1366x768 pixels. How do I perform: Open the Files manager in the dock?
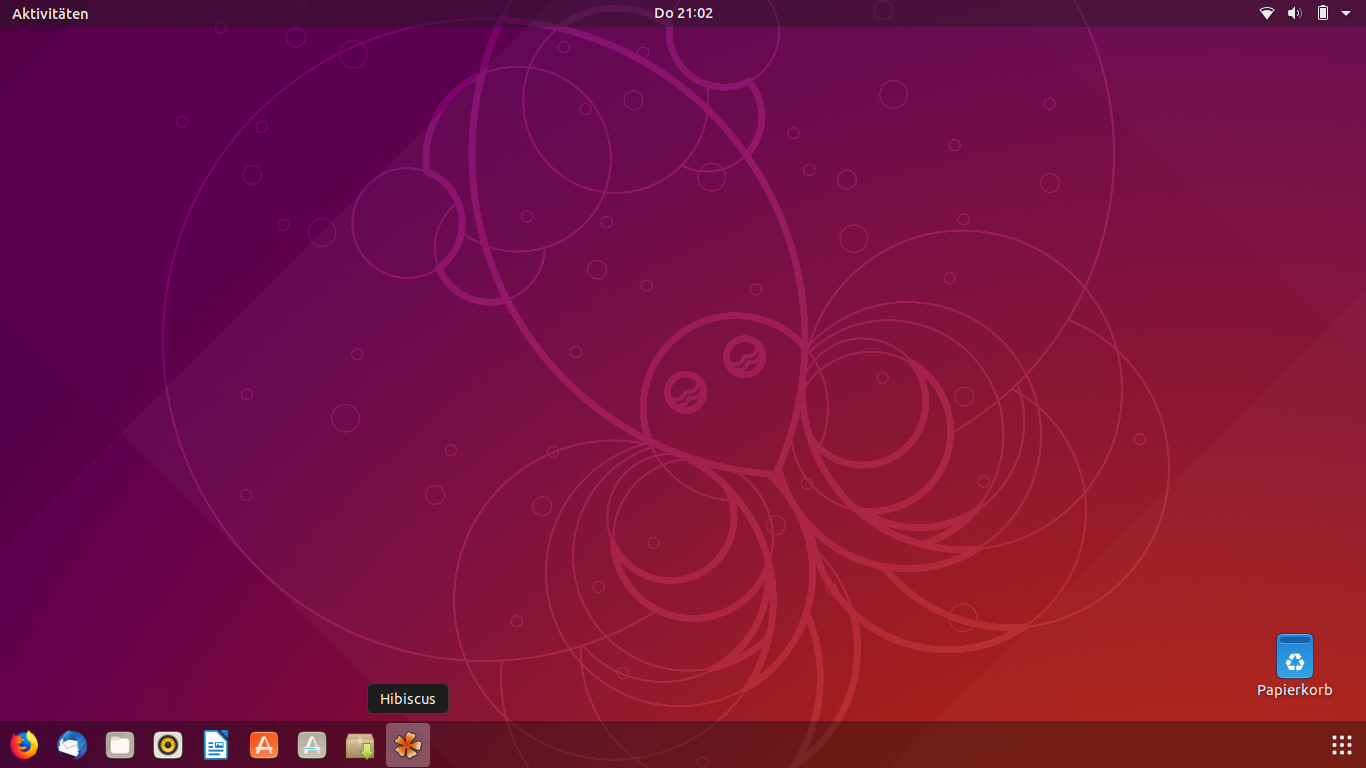(x=120, y=745)
